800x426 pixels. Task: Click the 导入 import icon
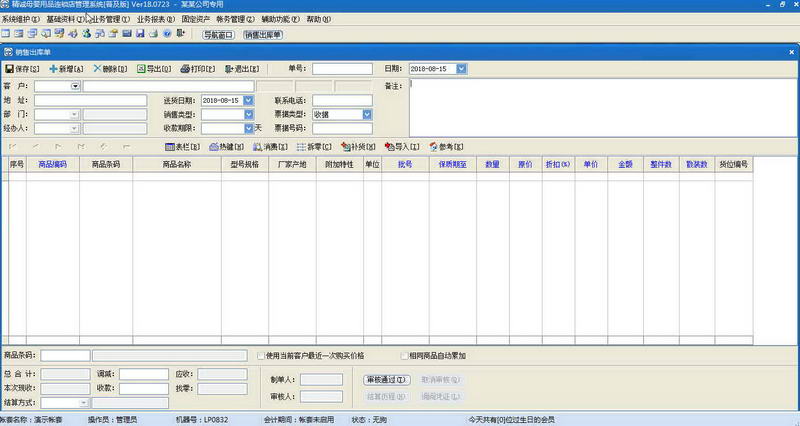[390, 147]
